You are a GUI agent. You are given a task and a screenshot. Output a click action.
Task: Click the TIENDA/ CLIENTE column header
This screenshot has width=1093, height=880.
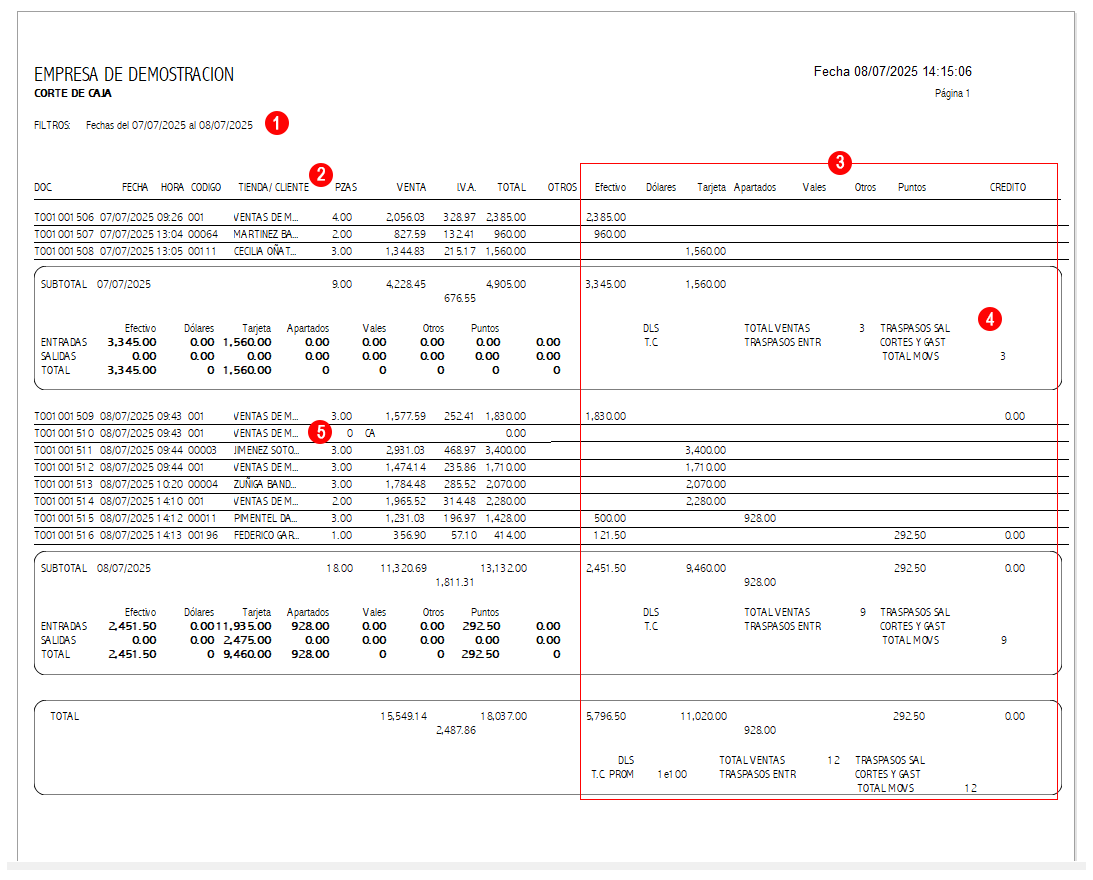[273, 188]
